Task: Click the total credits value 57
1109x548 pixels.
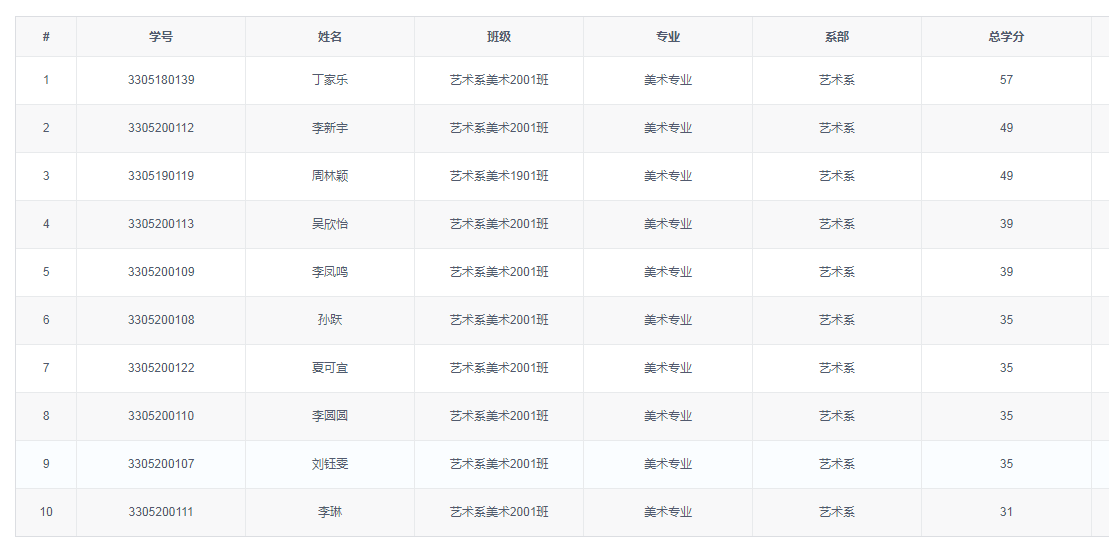Action: click(1006, 80)
